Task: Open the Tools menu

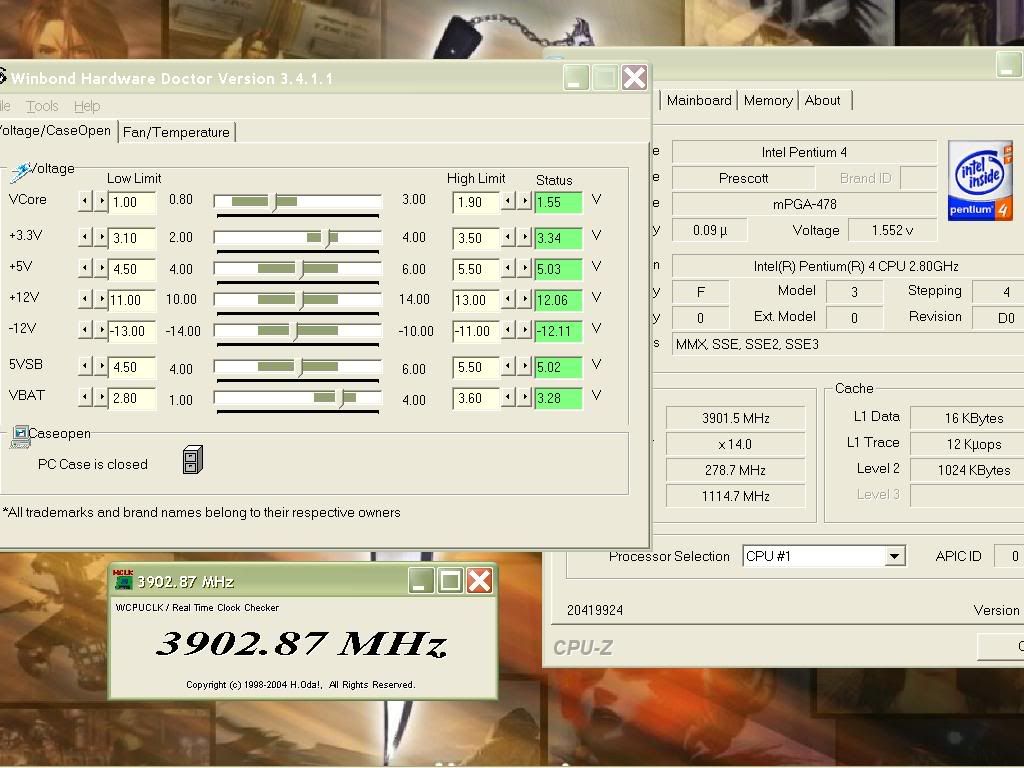Action: point(42,106)
